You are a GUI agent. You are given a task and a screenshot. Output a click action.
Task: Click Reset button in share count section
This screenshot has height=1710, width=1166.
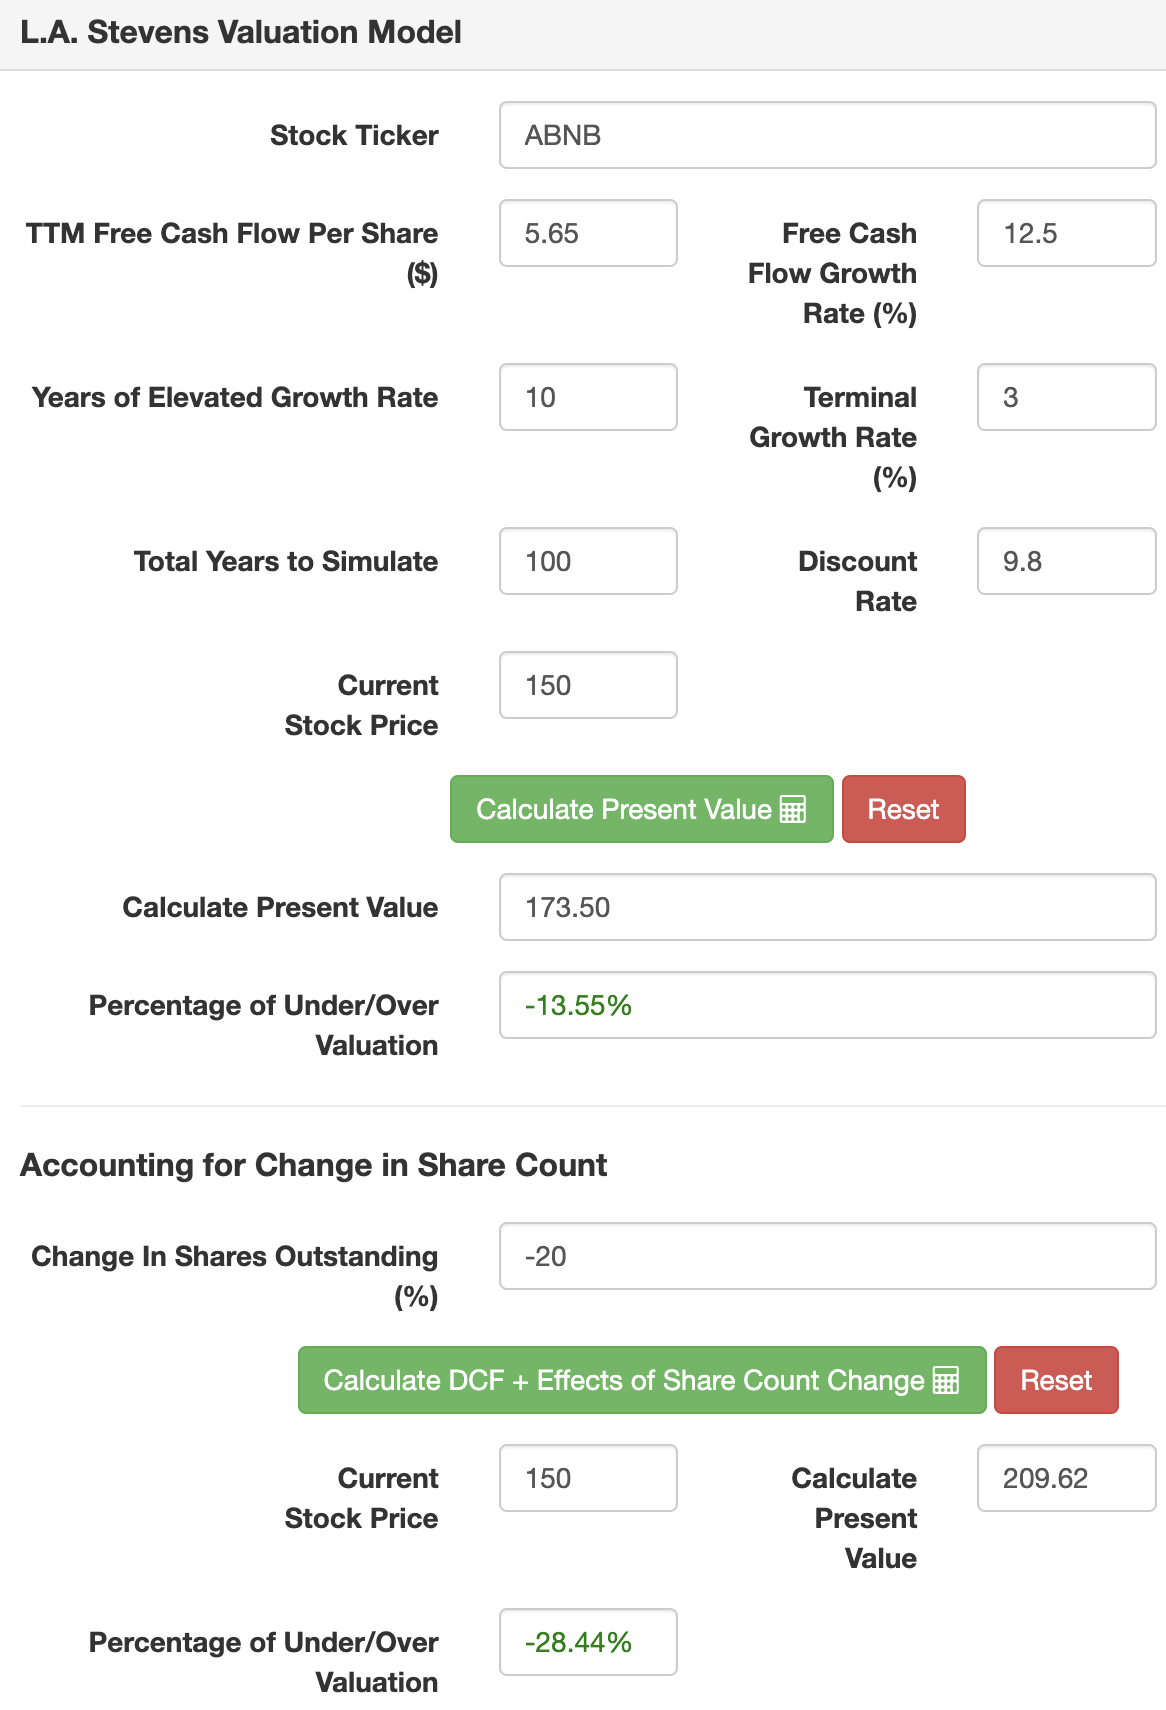[1055, 1380]
